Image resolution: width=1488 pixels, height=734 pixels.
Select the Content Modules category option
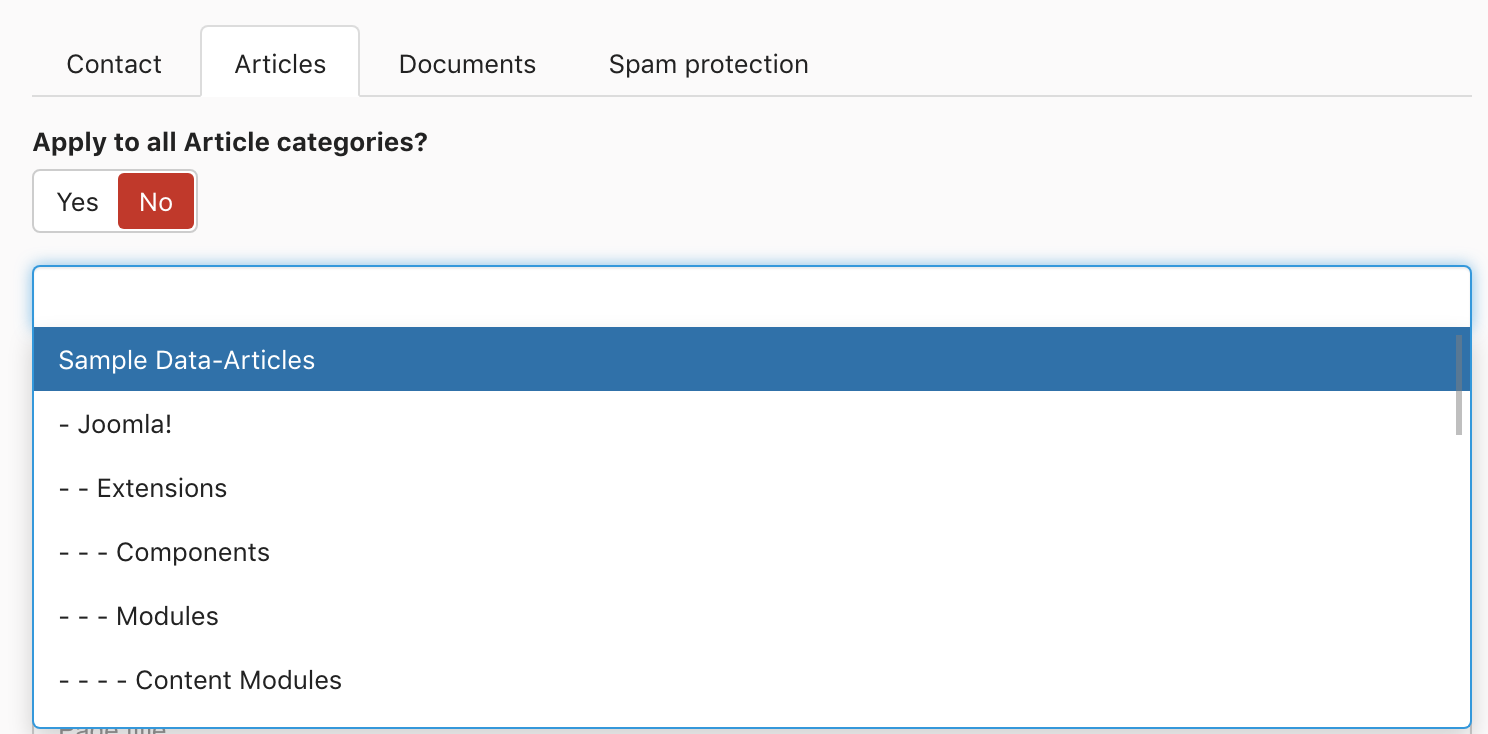(200, 680)
